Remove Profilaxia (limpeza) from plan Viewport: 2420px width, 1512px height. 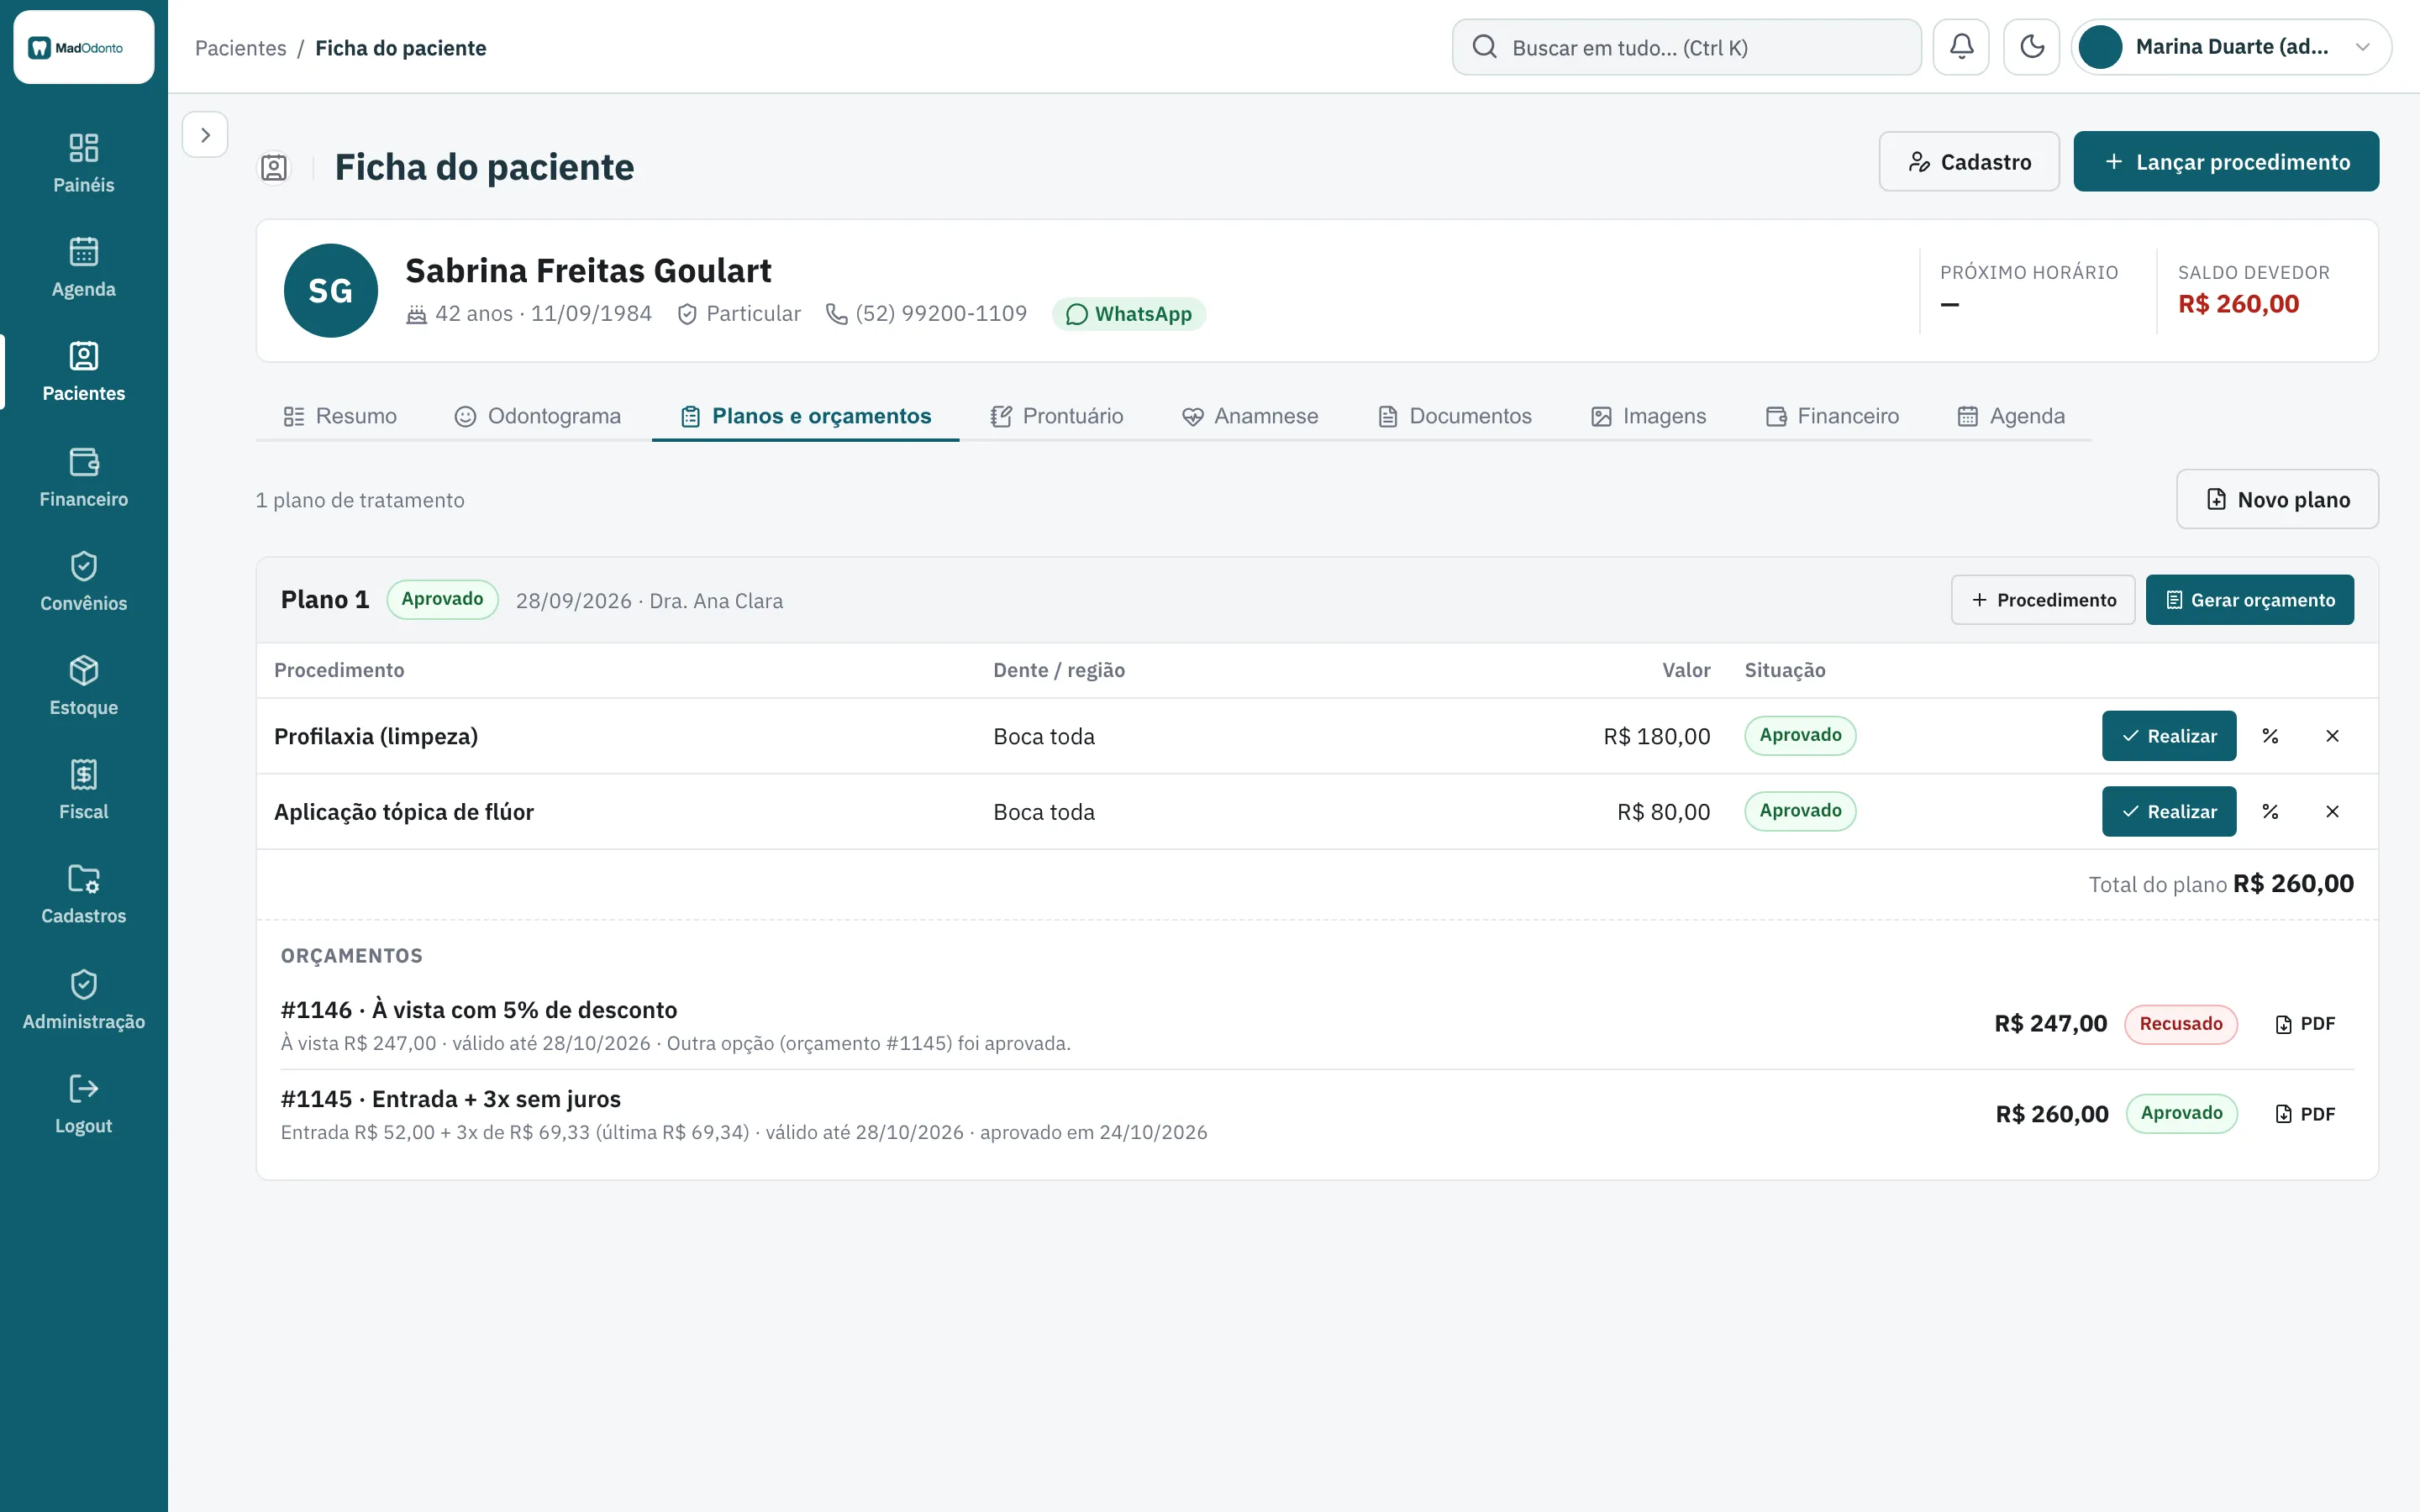2332,736
